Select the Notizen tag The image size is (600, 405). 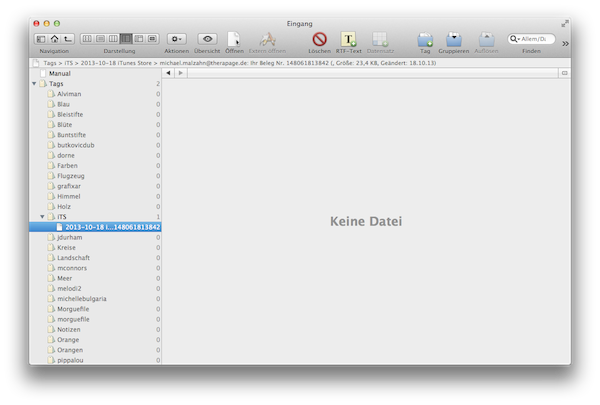pos(95,330)
